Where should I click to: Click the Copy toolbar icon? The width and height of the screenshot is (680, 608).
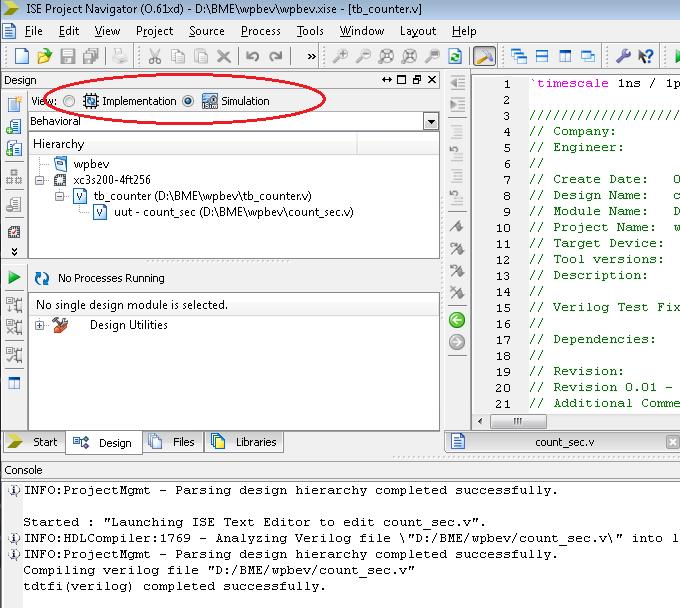tap(178, 56)
